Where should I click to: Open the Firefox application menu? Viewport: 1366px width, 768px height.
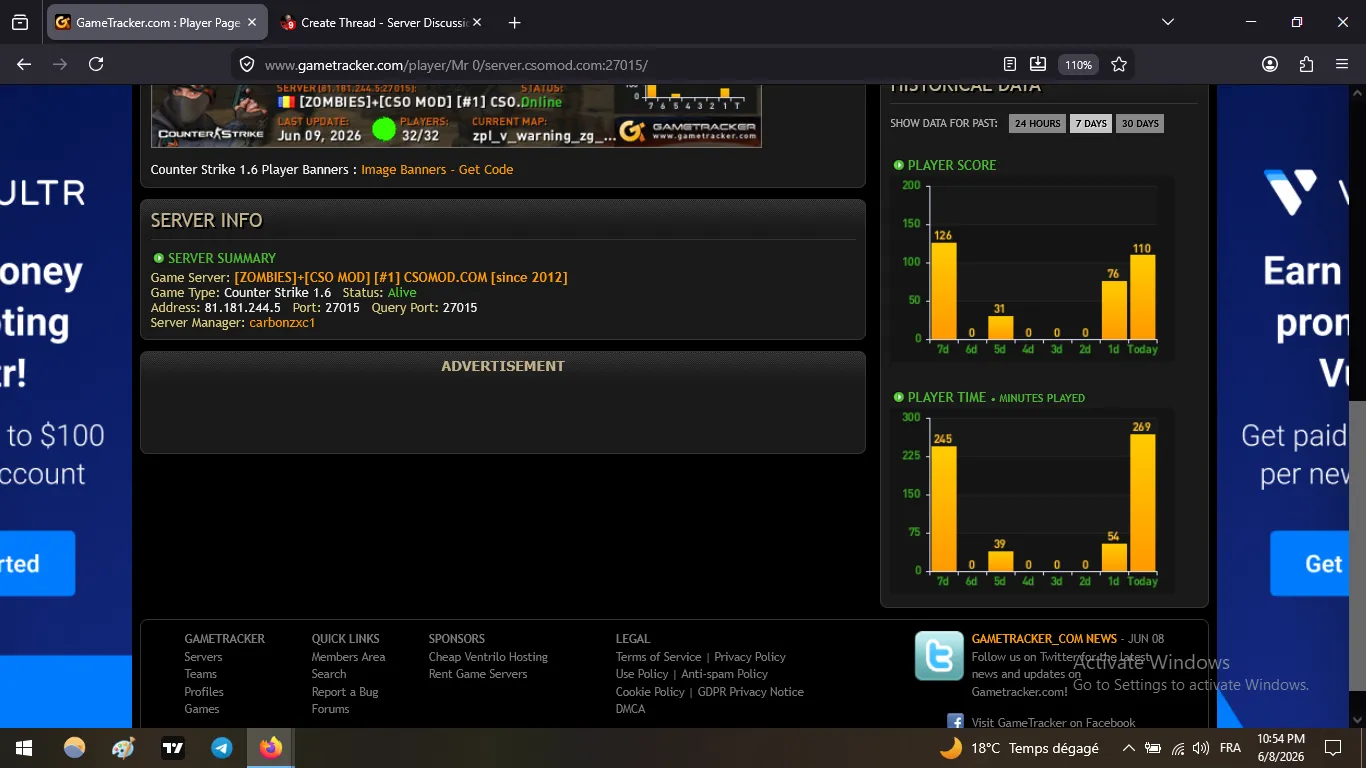click(1342, 64)
